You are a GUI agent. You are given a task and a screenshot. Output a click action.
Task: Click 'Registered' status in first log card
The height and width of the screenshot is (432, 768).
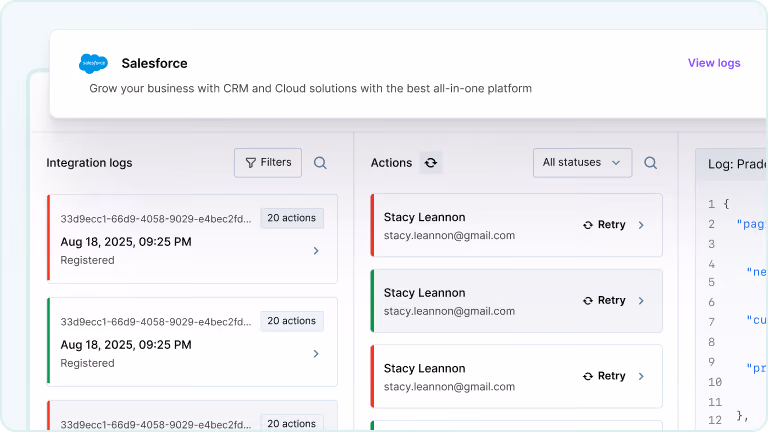87,260
